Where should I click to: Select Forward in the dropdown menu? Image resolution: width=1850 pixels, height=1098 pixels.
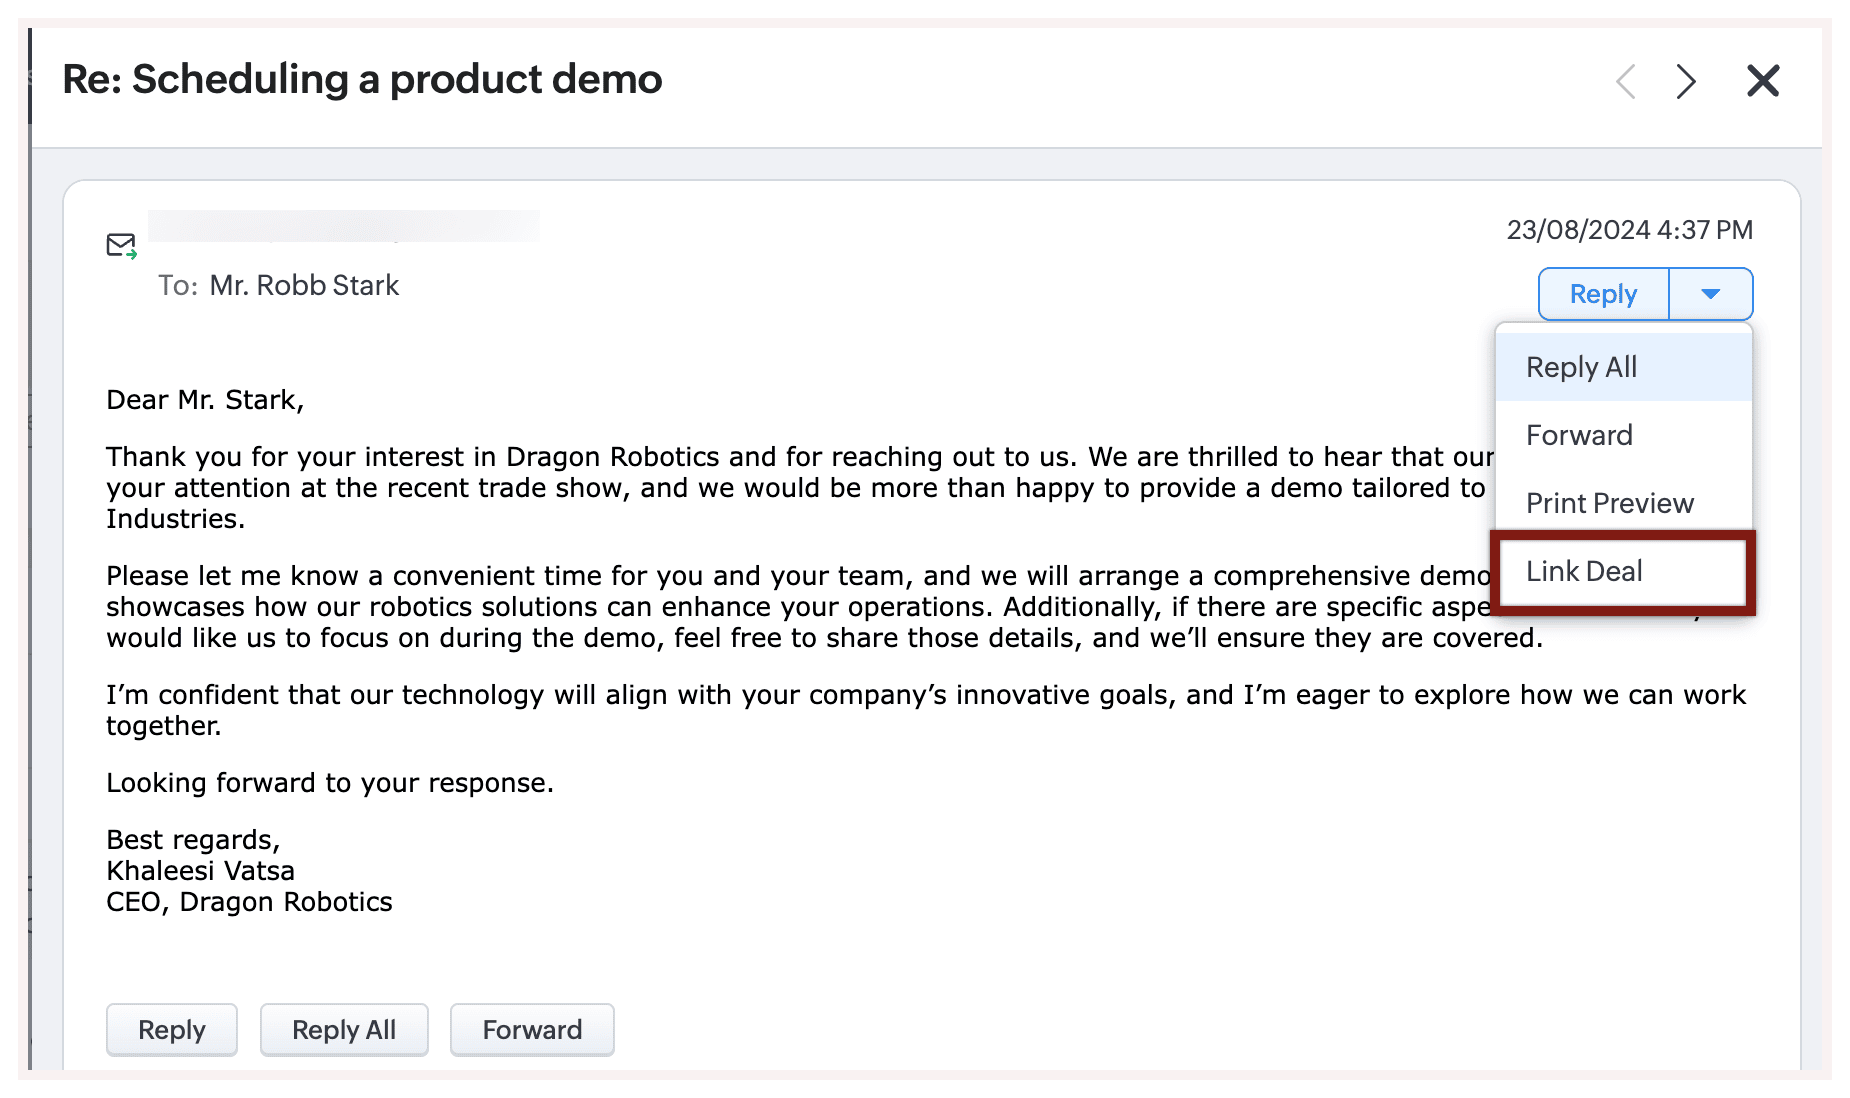pyautogui.click(x=1579, y=435)
